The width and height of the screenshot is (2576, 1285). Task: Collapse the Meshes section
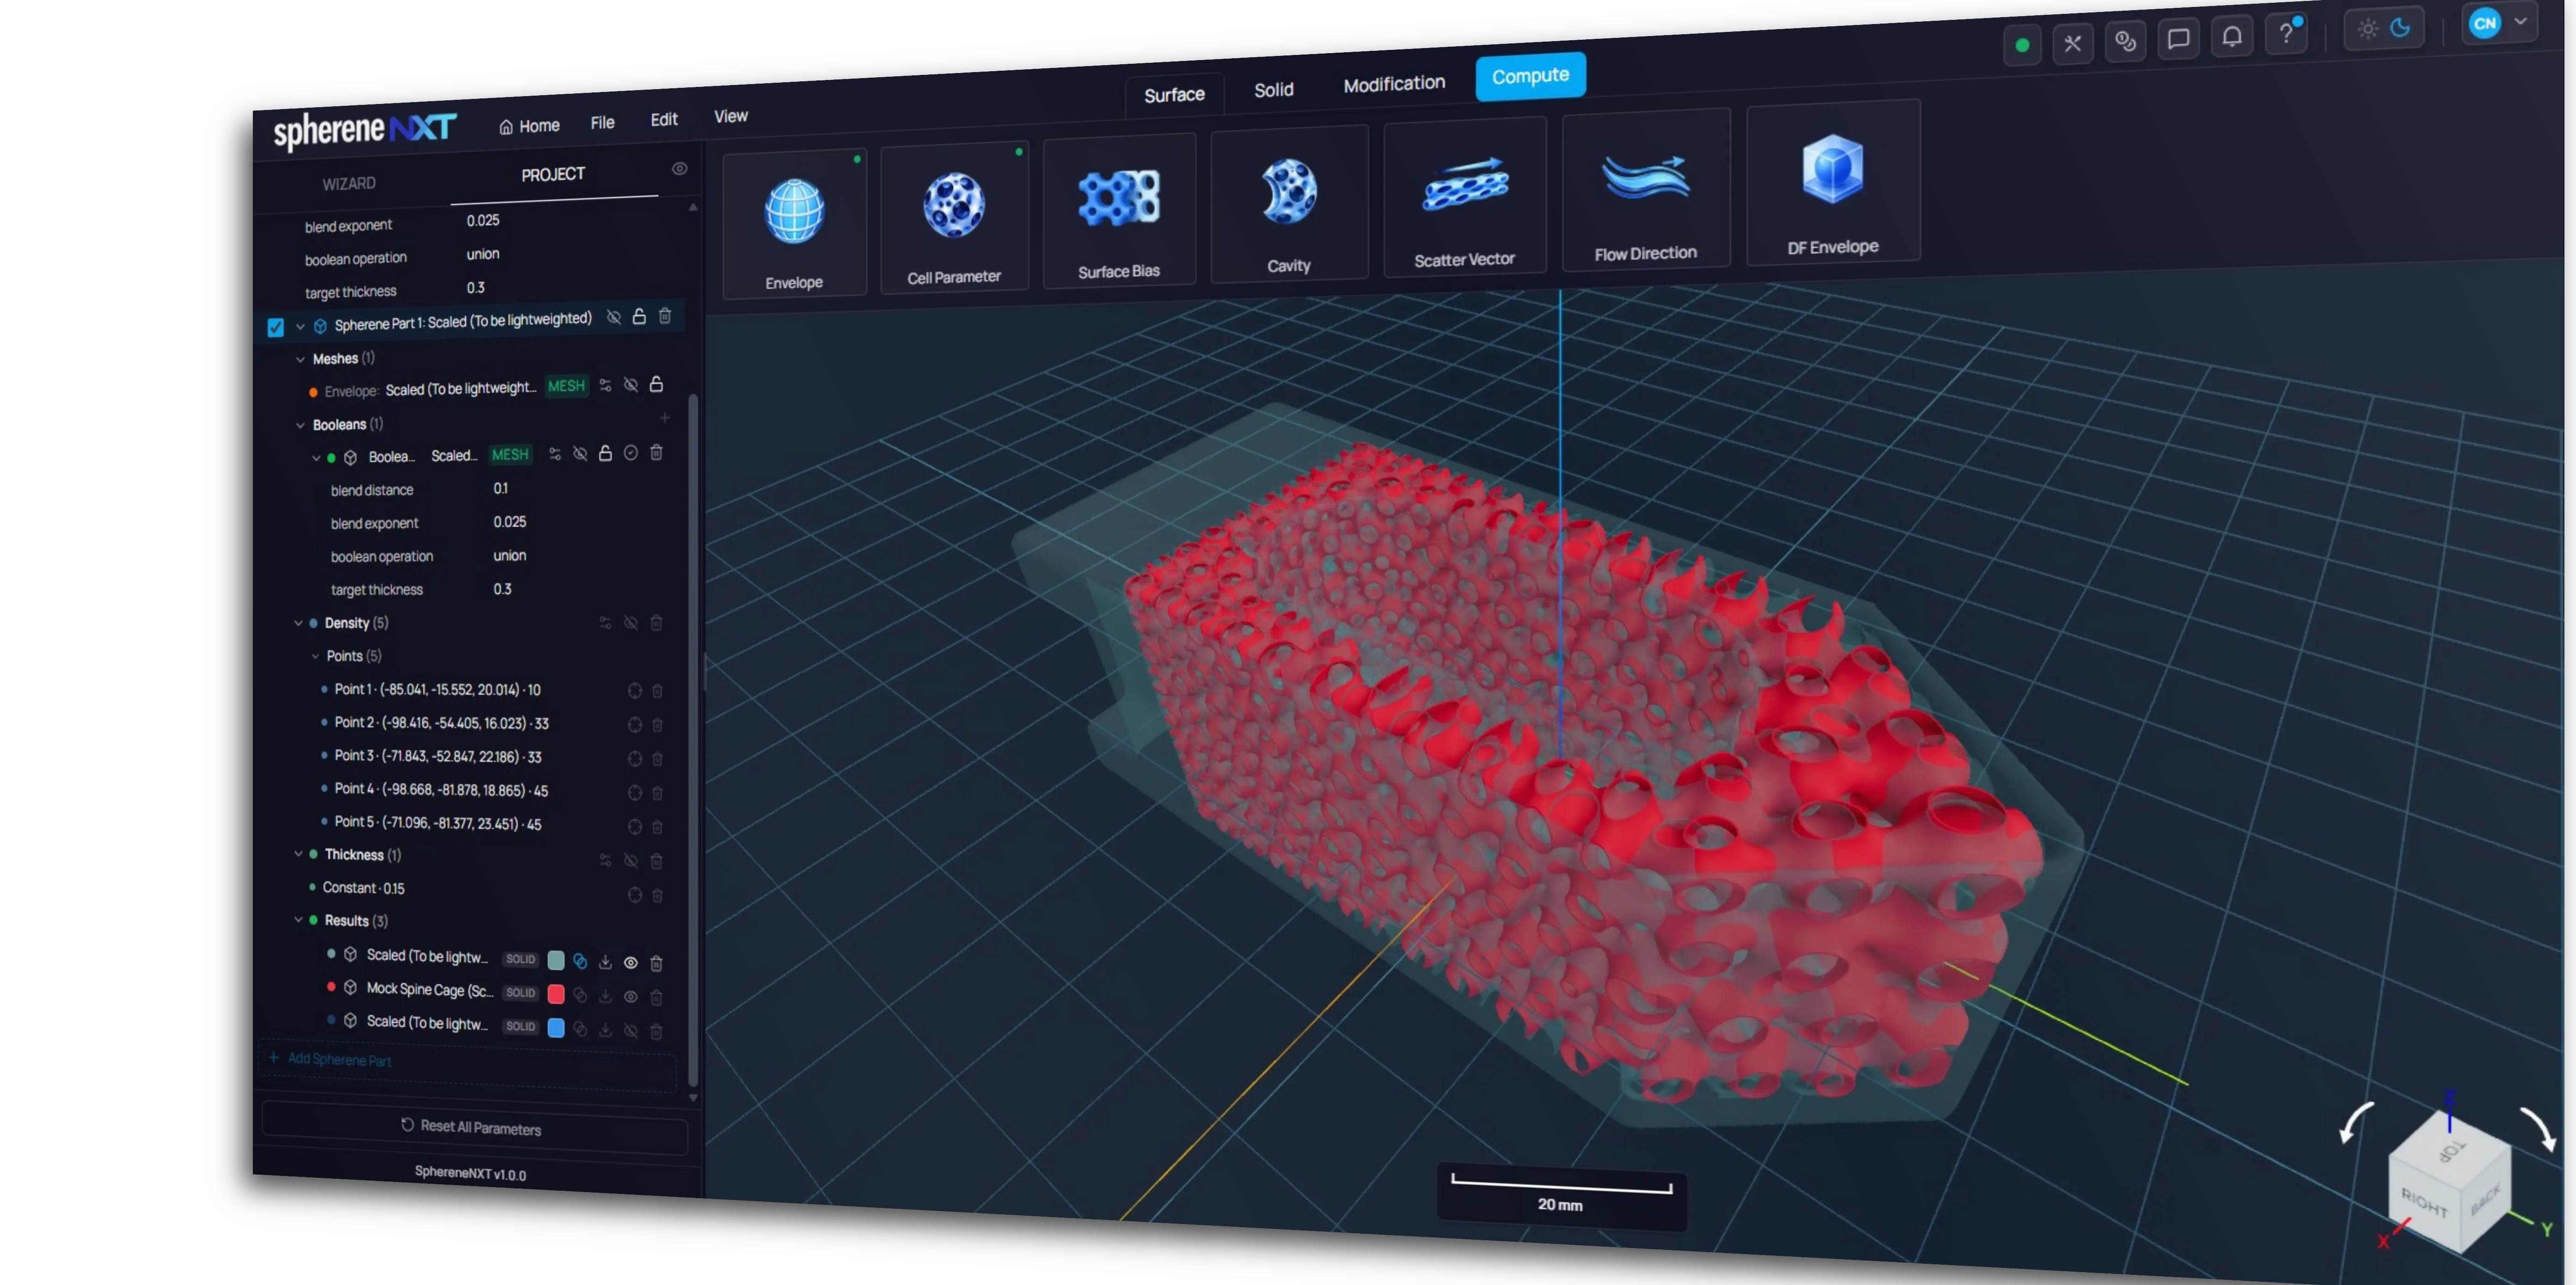[x=300, y=359]
